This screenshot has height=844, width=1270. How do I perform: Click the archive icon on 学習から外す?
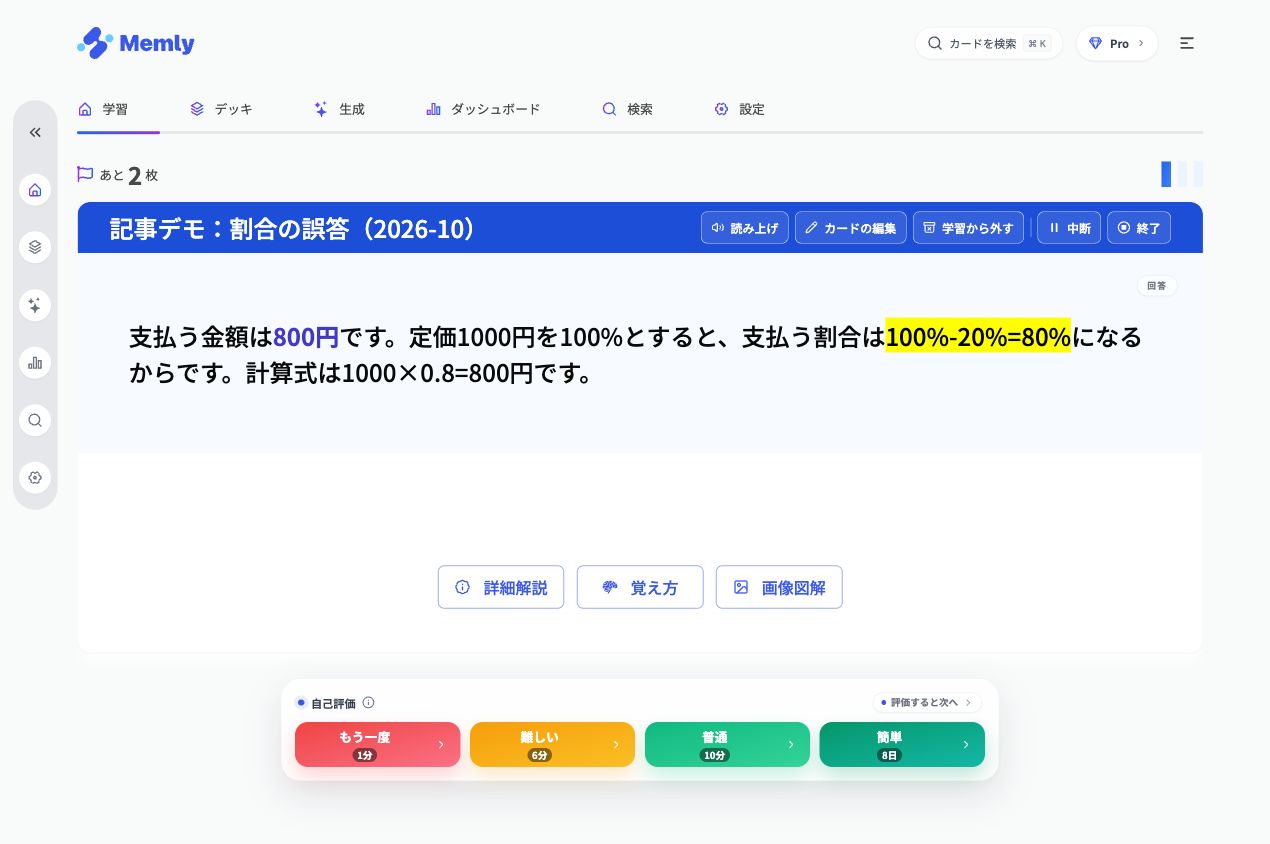[x=929, y=227]
